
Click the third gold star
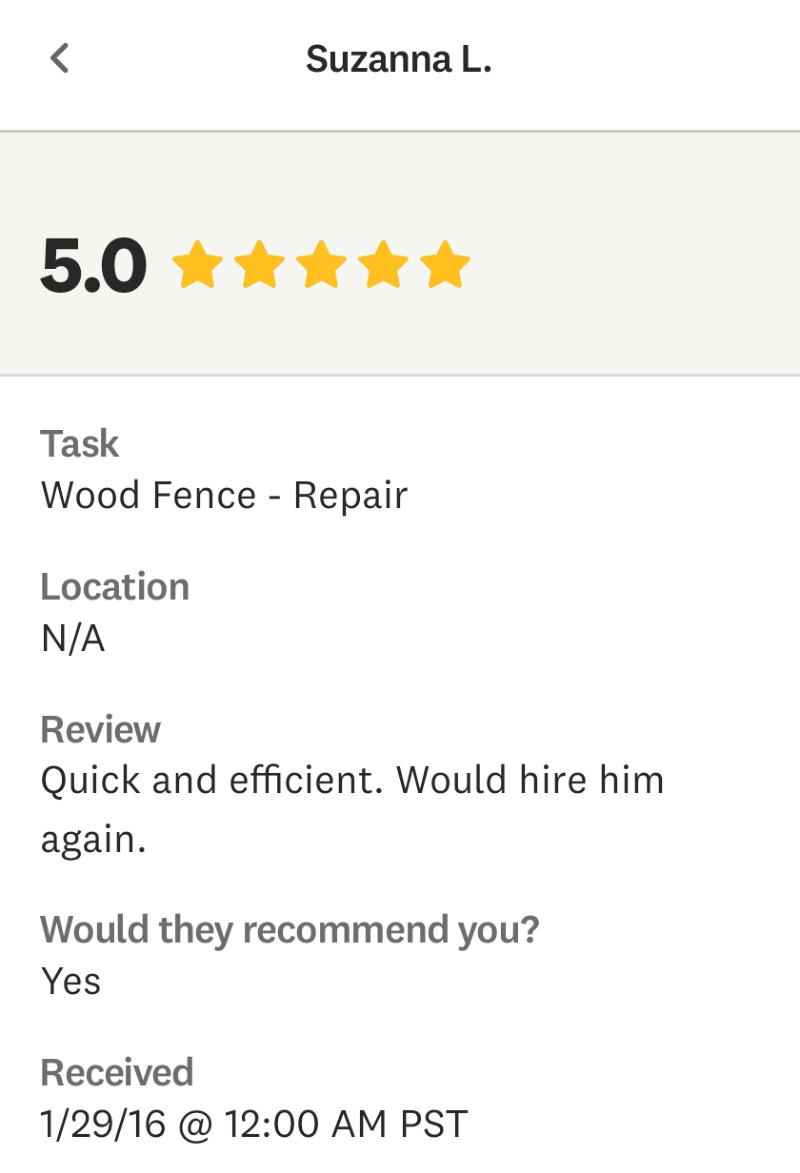point(321,265)
